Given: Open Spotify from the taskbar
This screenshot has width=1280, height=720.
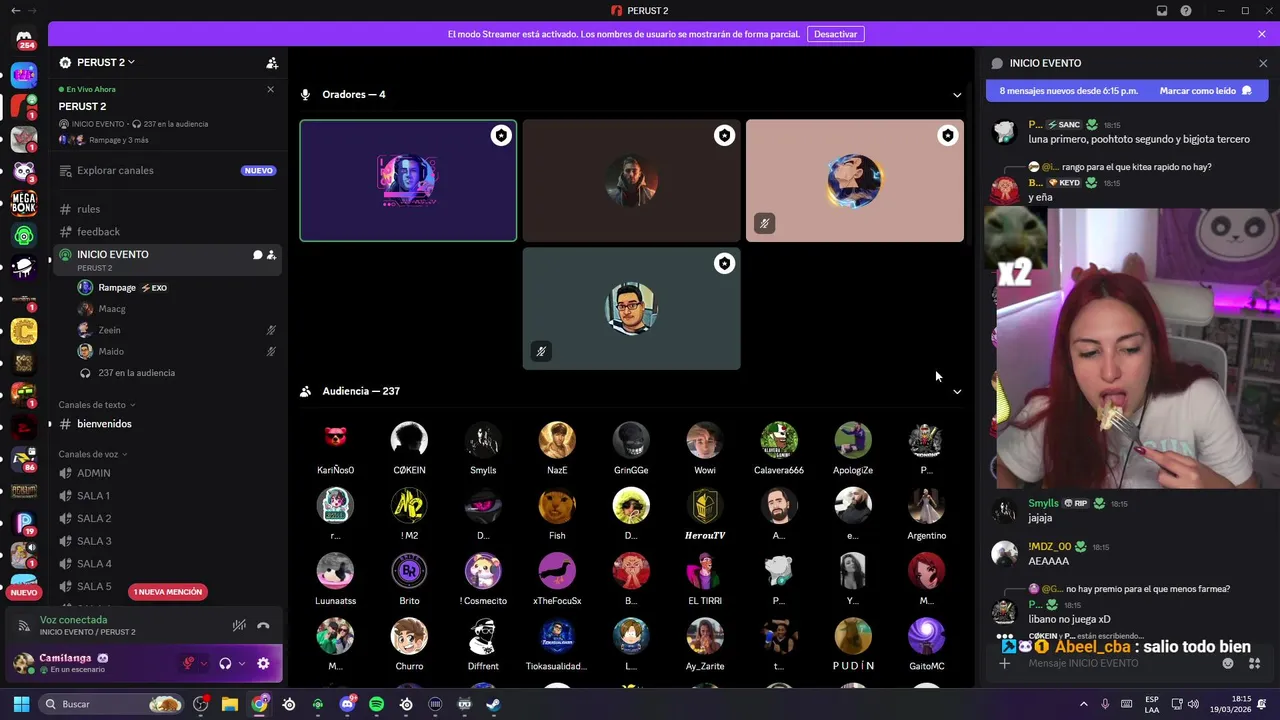Looking at the screenshot, I should point(376,704).
